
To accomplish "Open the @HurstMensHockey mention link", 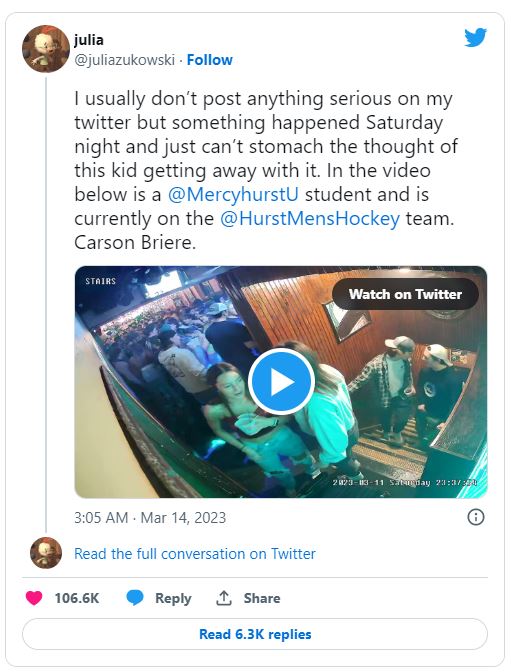I will [x=310, y=219].
